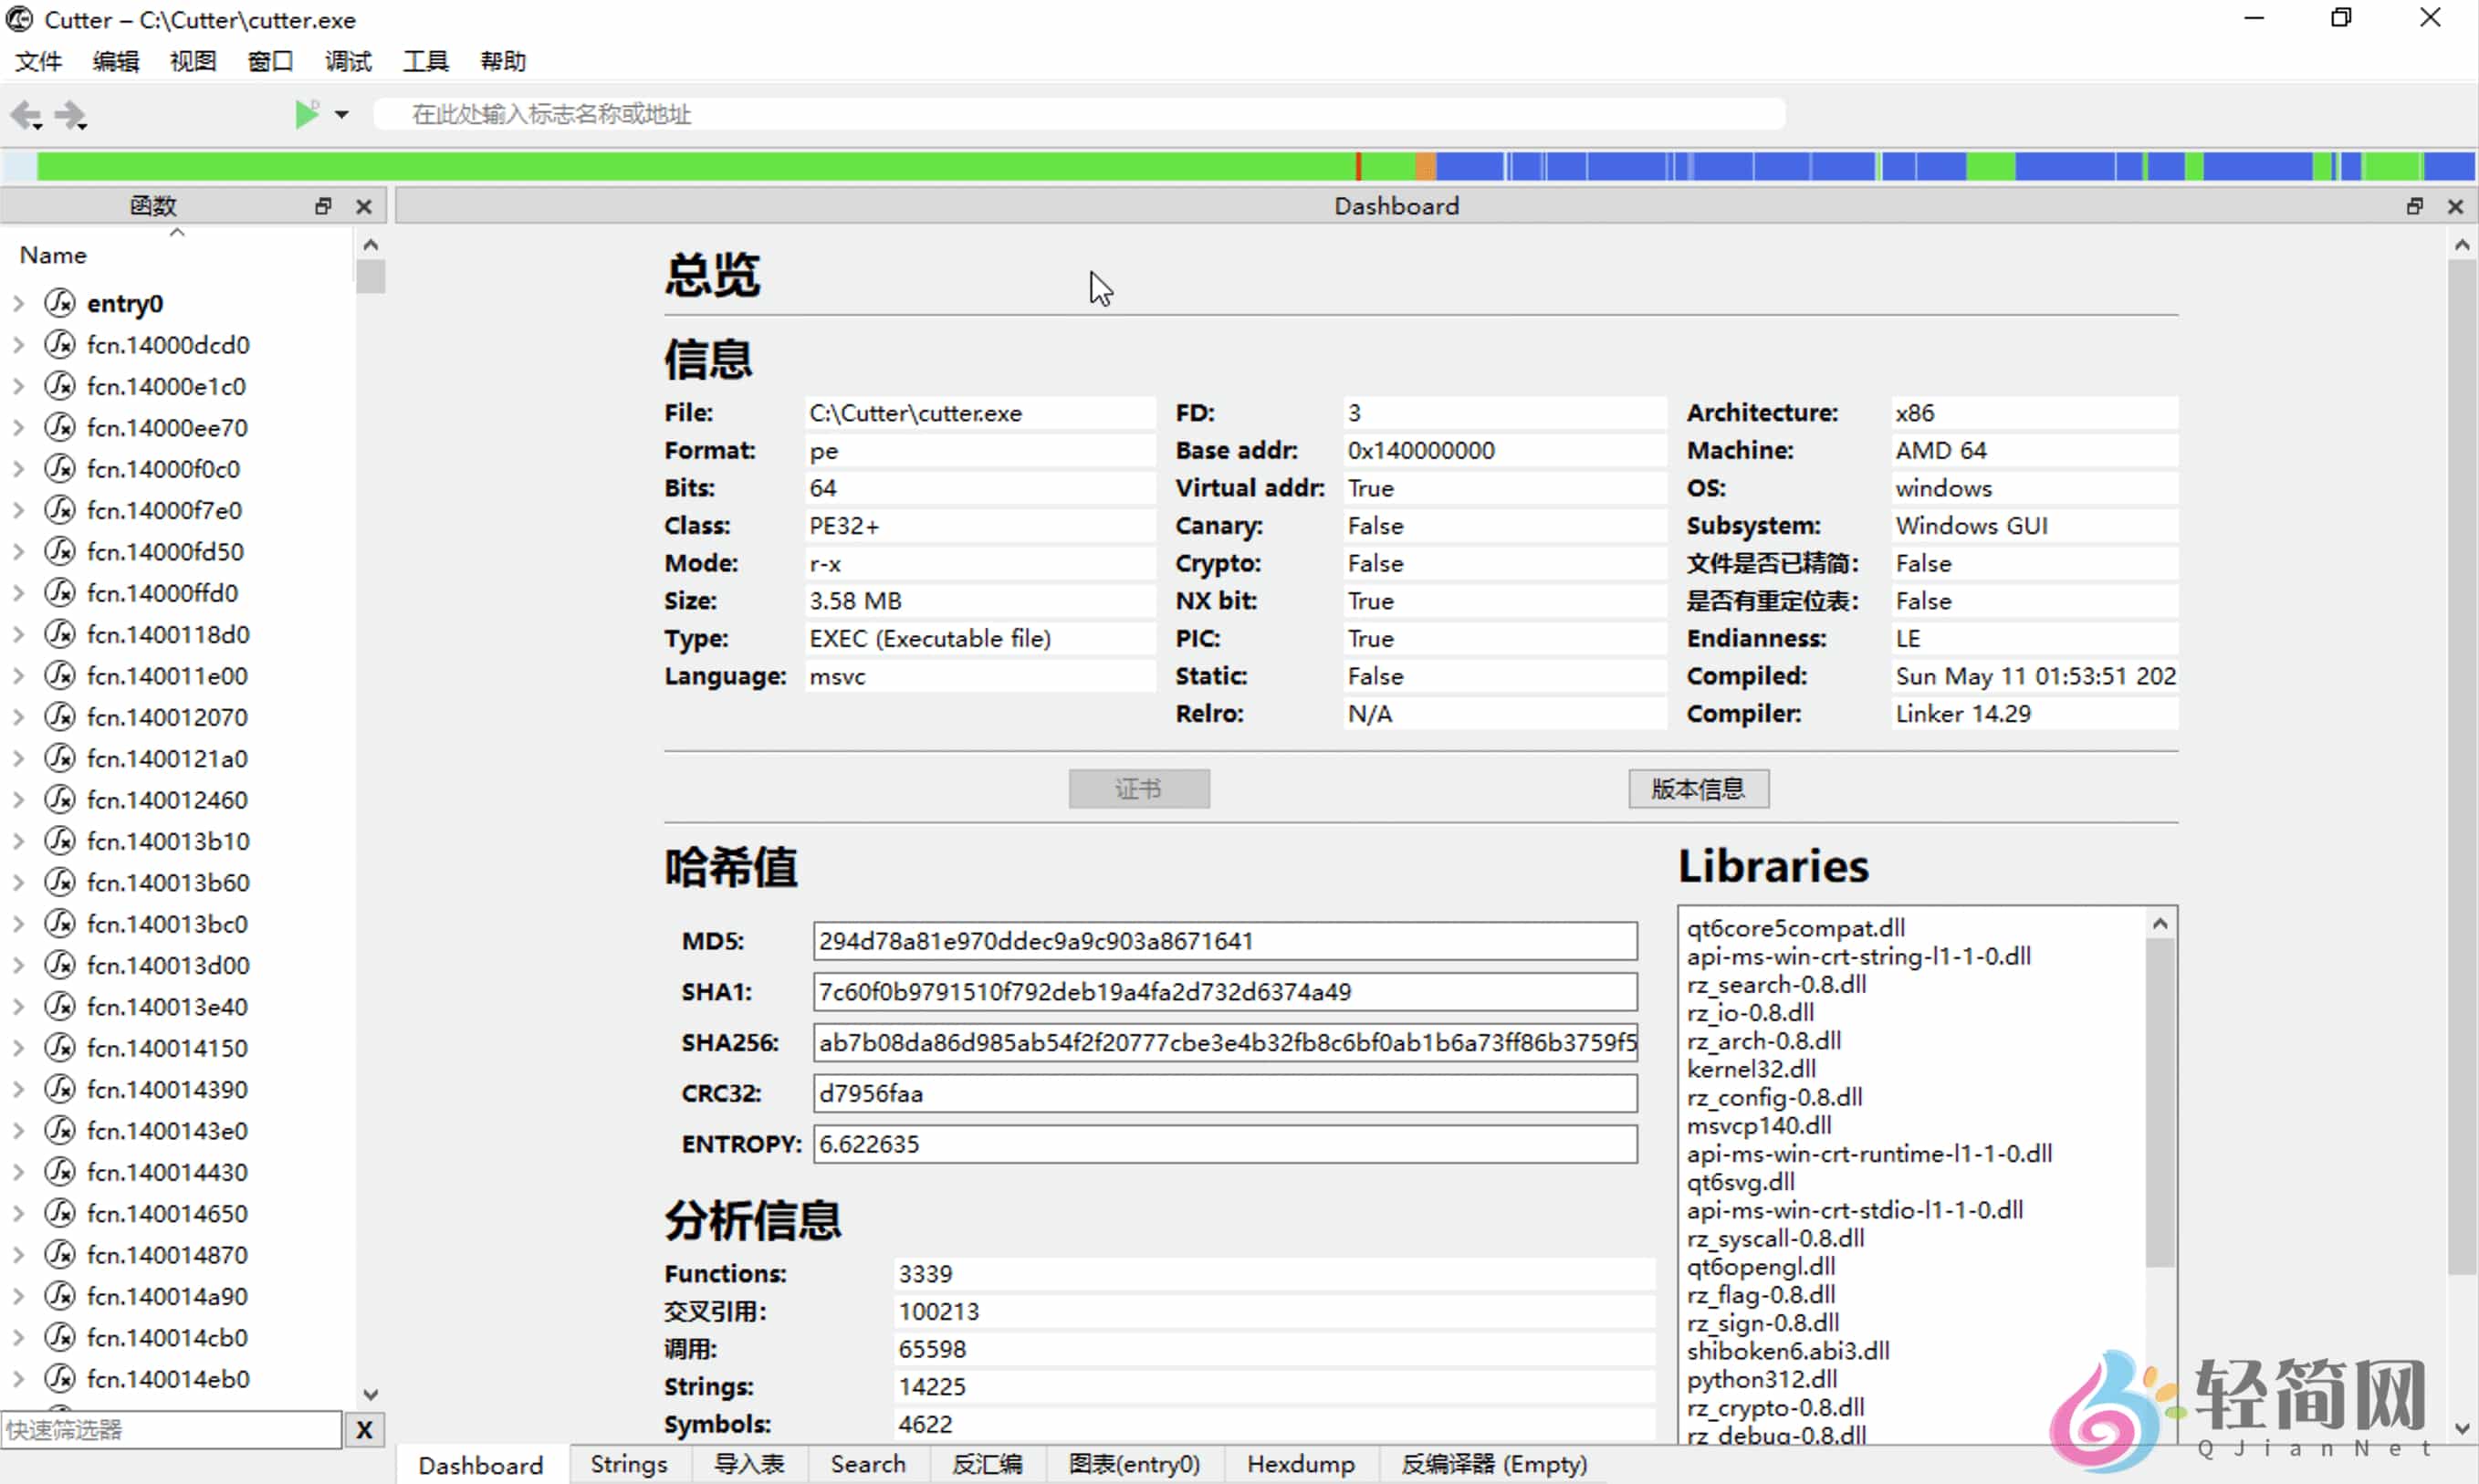The image size is (2479, 1484).
Task: Start debugging with the play icon
Action: pyautogui.click(x=308, y=113)
